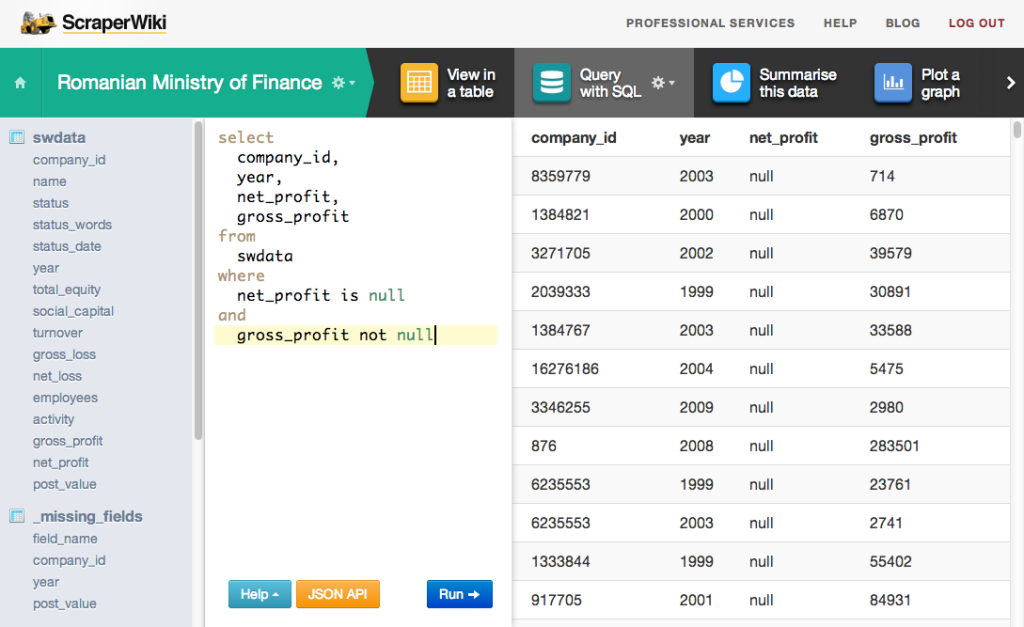Expand the Help button dropdown arrow

(276, 593)
